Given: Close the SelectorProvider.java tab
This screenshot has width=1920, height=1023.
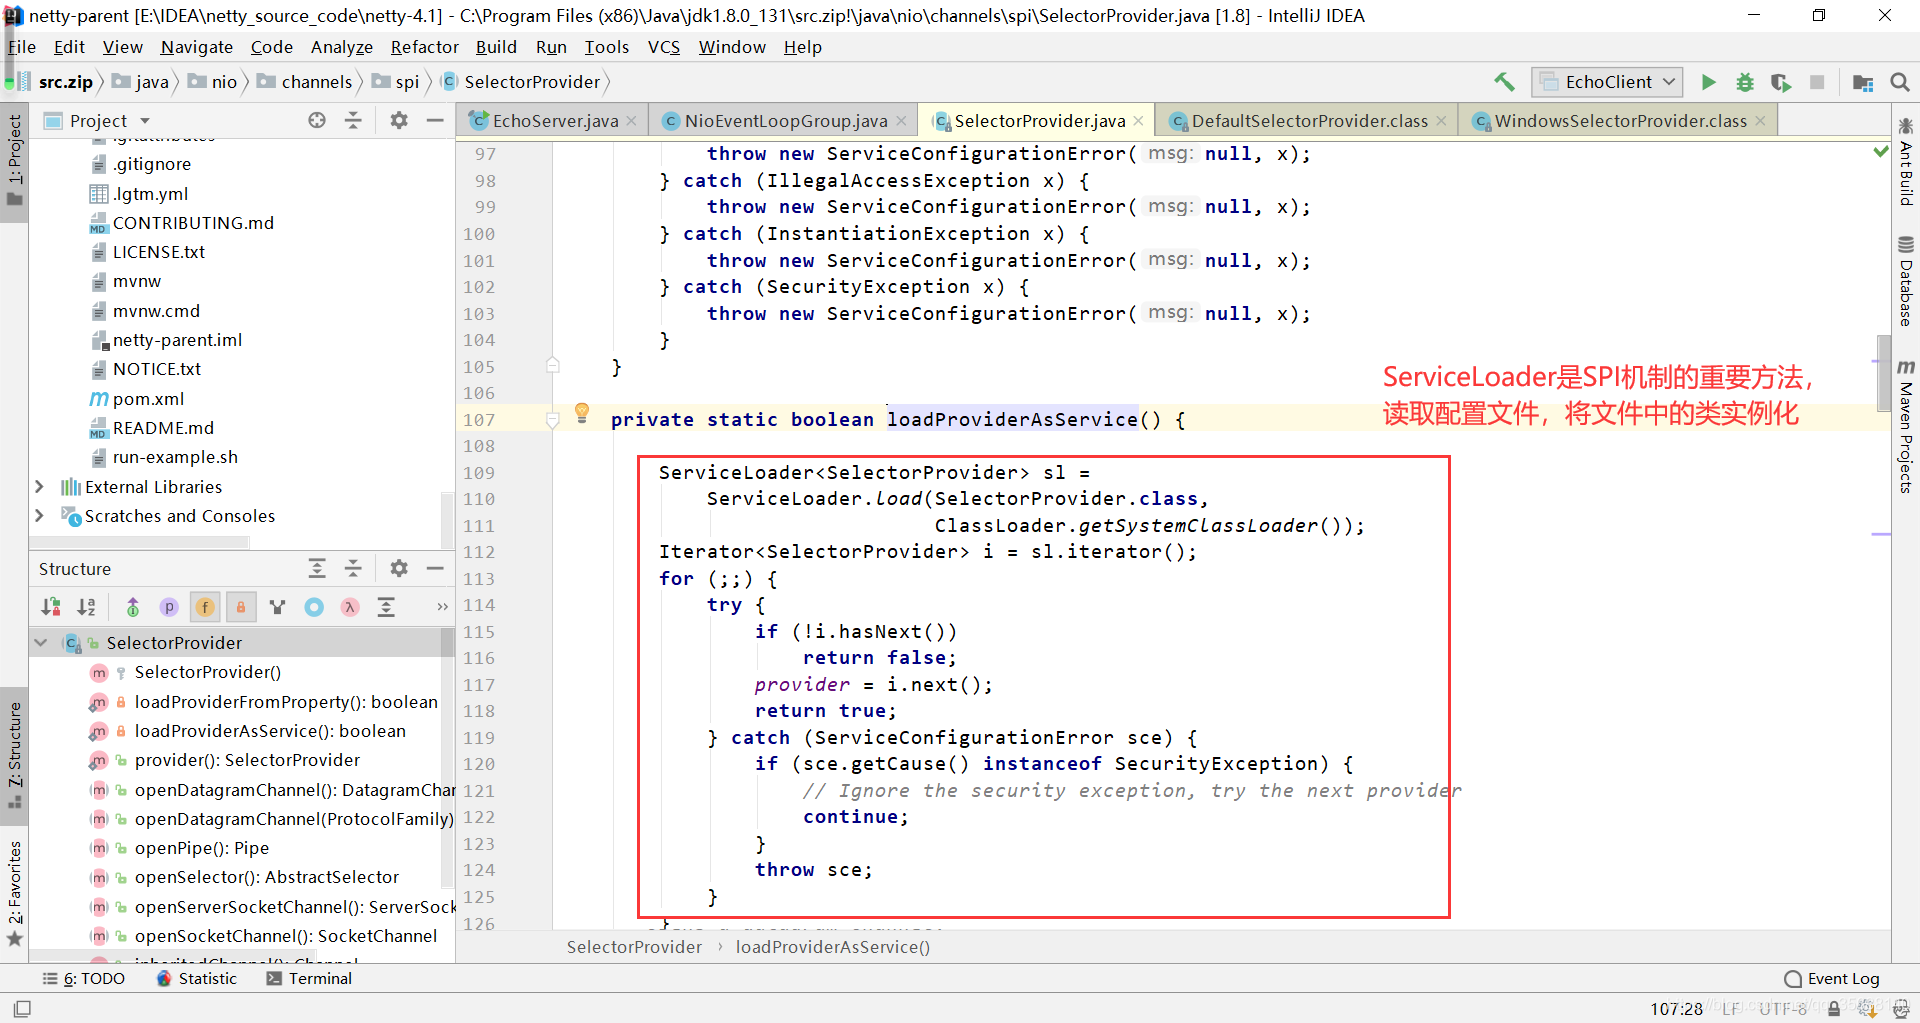Looking at the screenshot, I should tap(1138, 121).
